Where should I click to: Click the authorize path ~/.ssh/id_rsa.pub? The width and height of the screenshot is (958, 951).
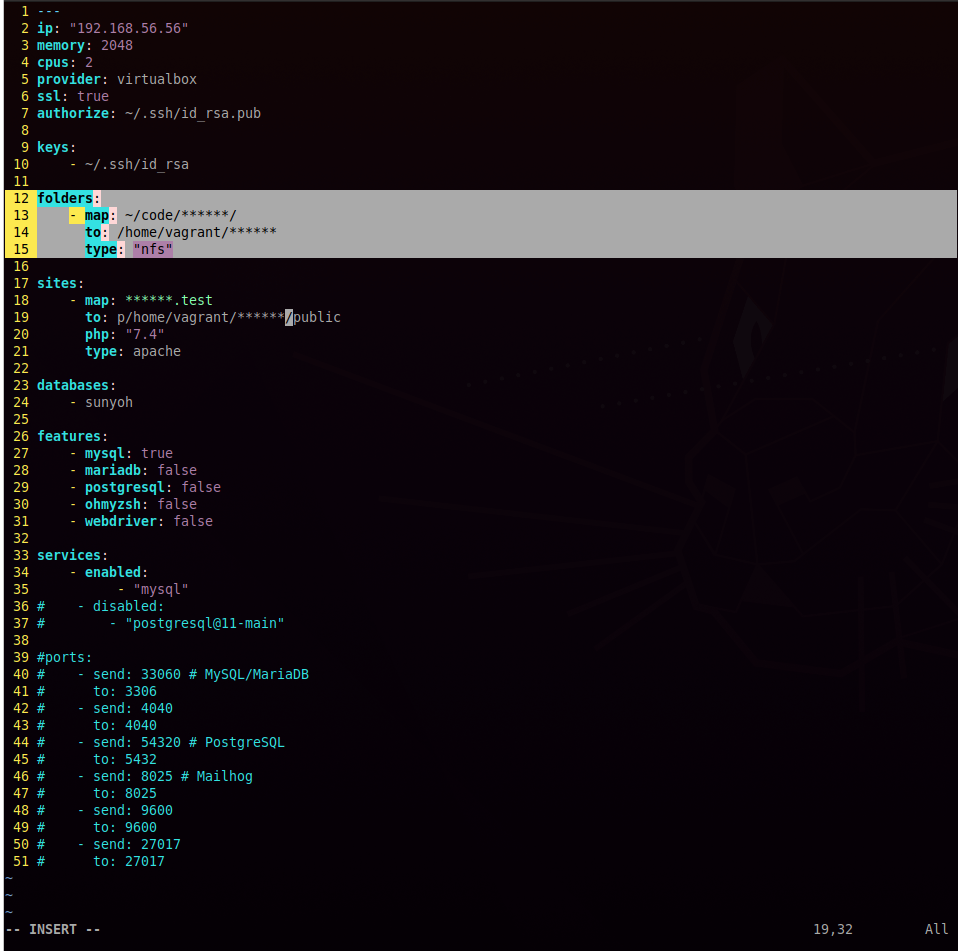(x=193, y=114)
